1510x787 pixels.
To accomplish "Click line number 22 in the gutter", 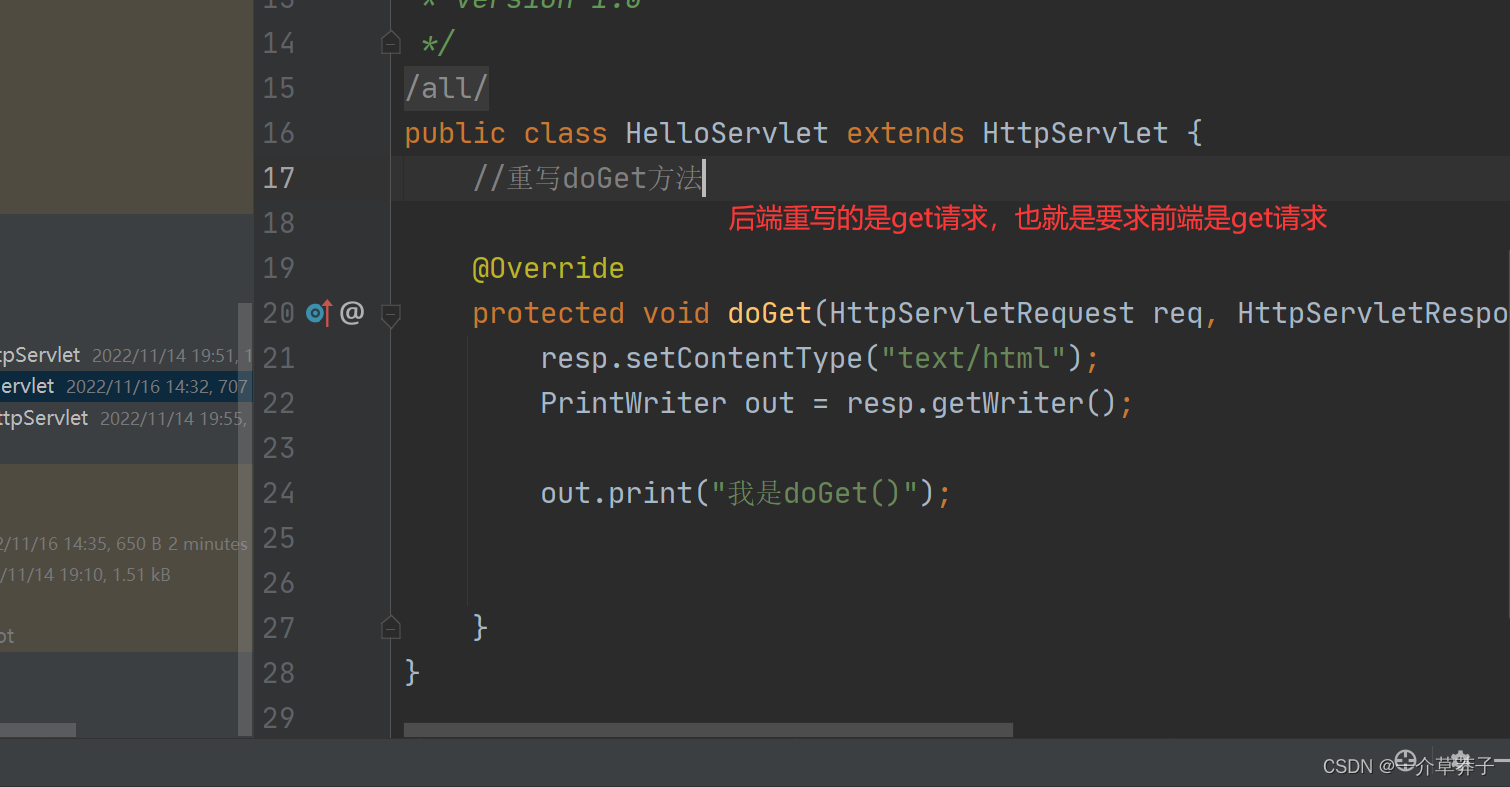I will (279, 403).
